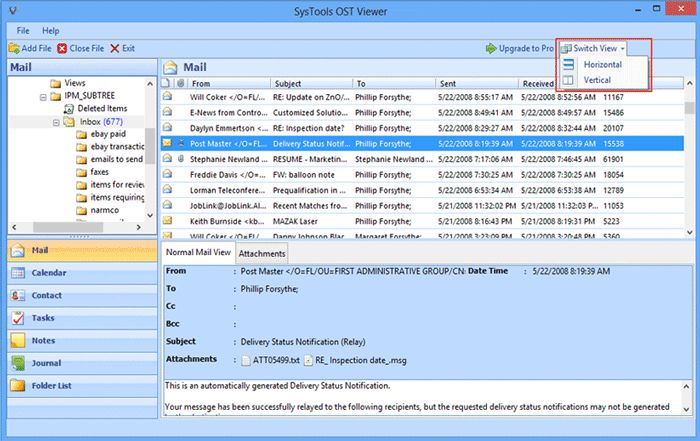
Task: Select the items requiring folder
Action: [x=117, y=197]
